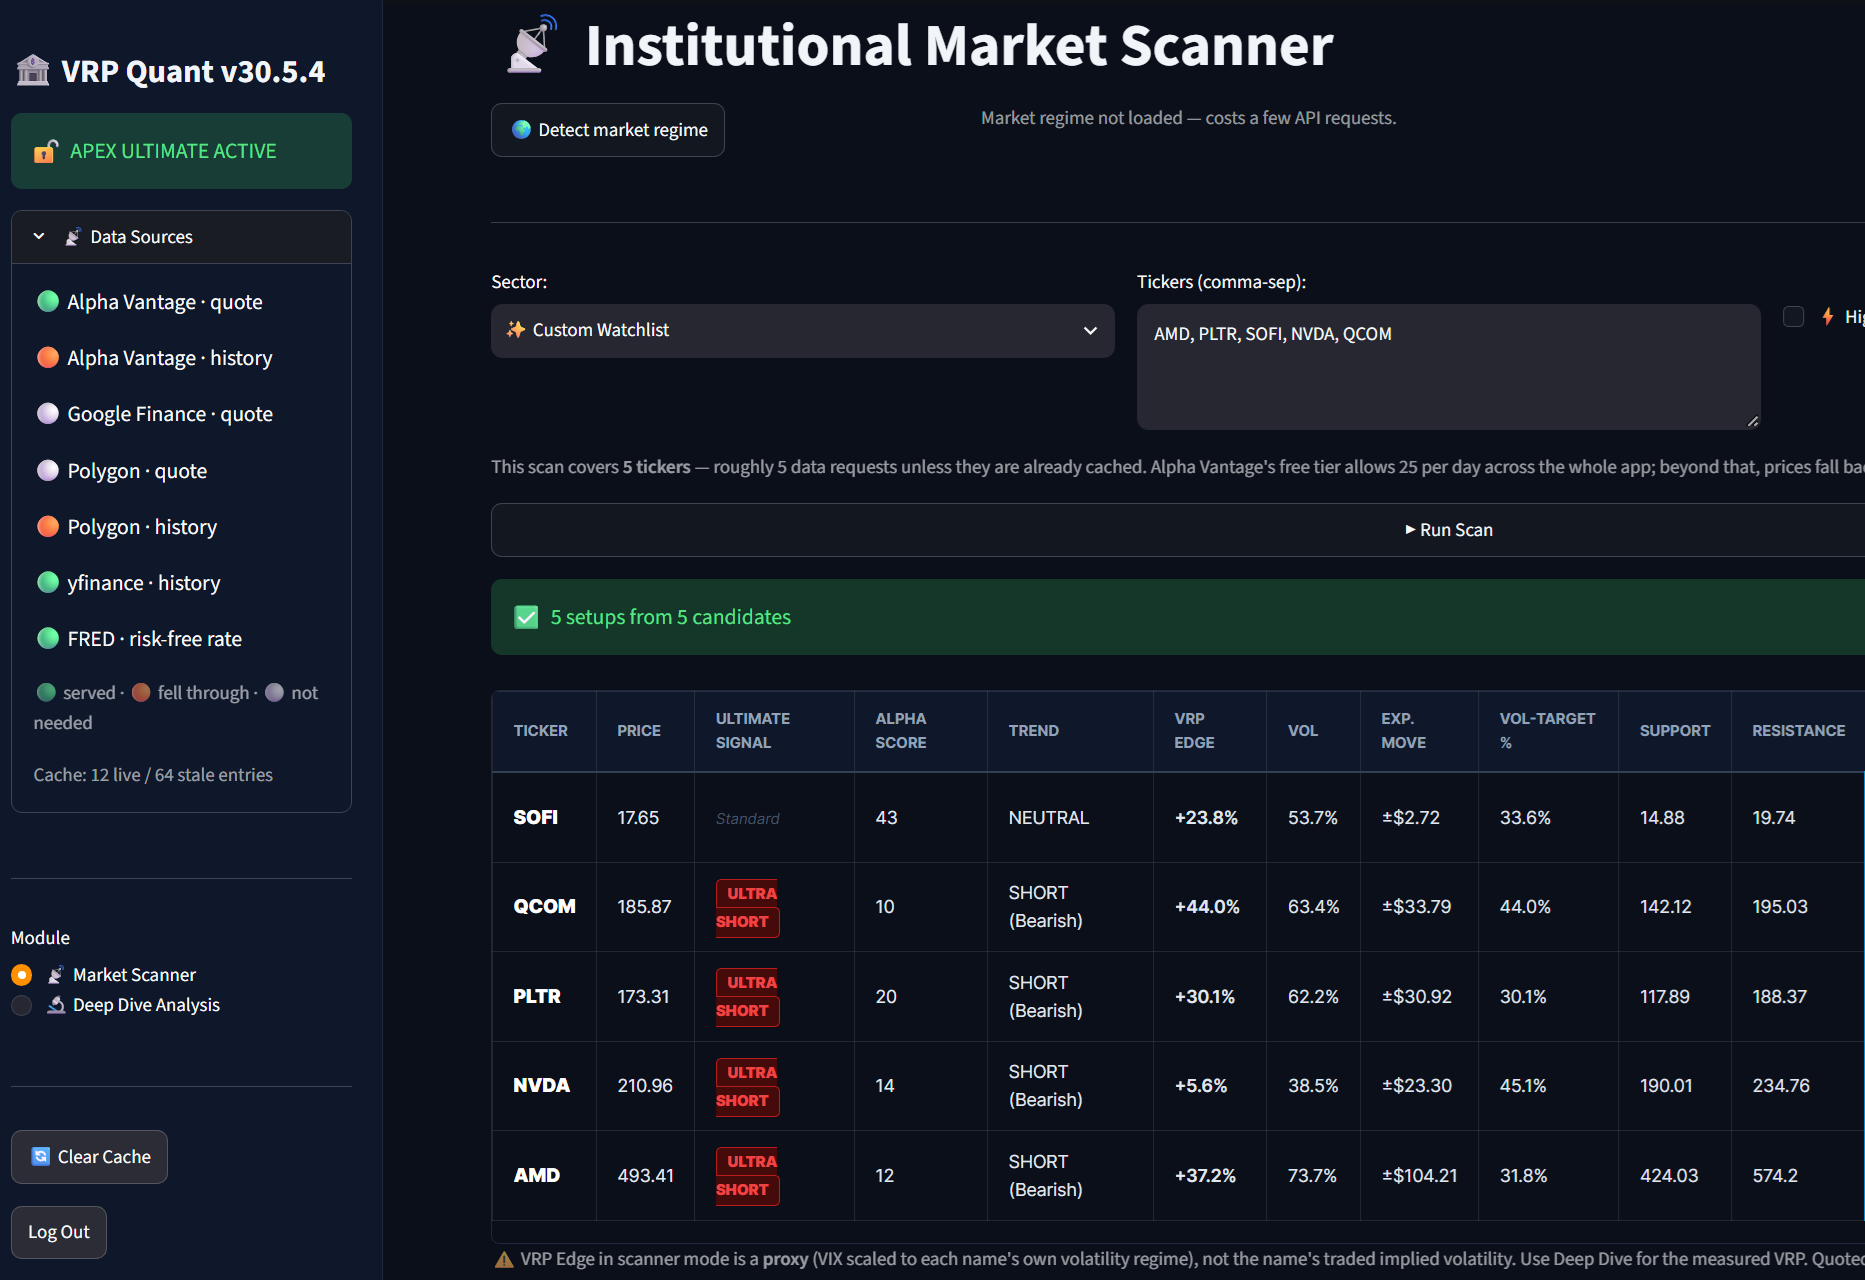Image resolution: width=1865 pixels, height=1280 pixels.
Task: Tick the checkbox beside the lightning bolt
Action: pyautogui.click(x=1793, y=316)
